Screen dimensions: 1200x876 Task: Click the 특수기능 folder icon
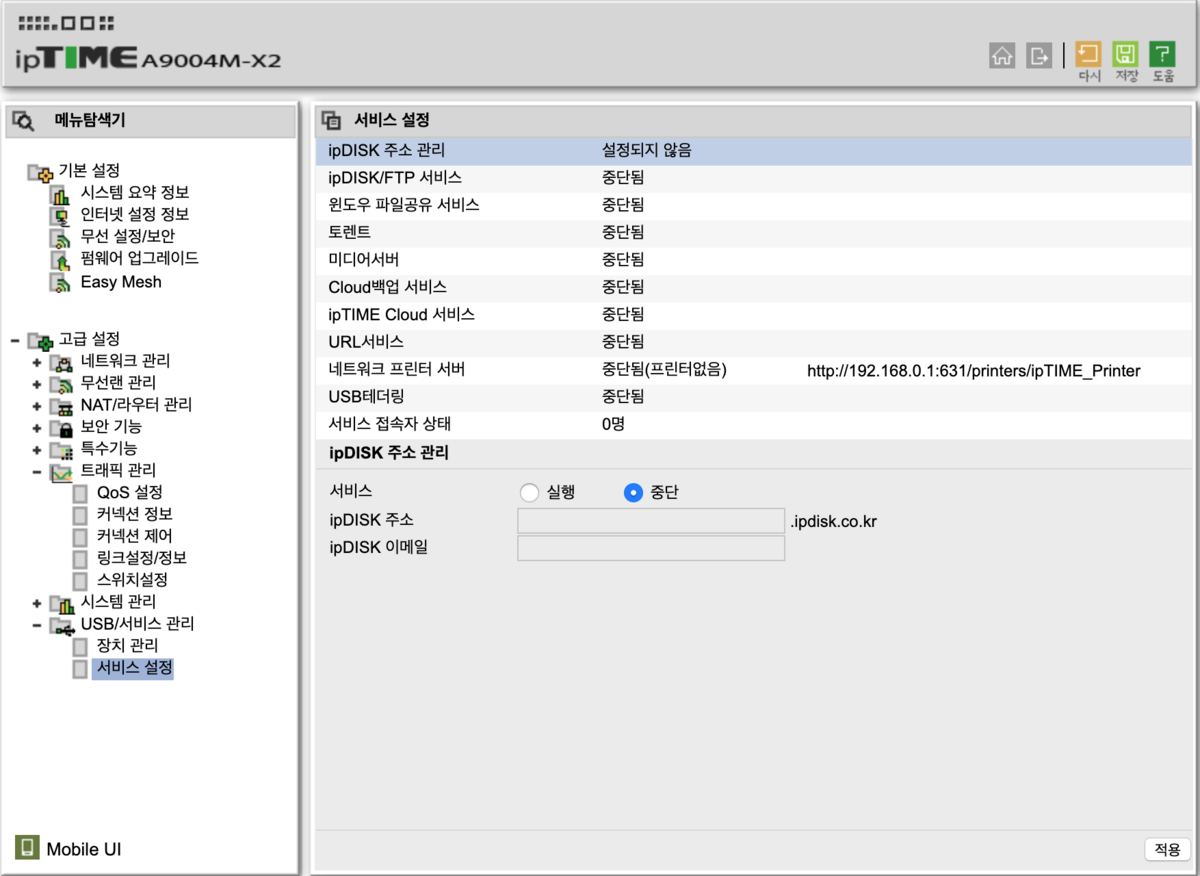click(x=62, y=449)
